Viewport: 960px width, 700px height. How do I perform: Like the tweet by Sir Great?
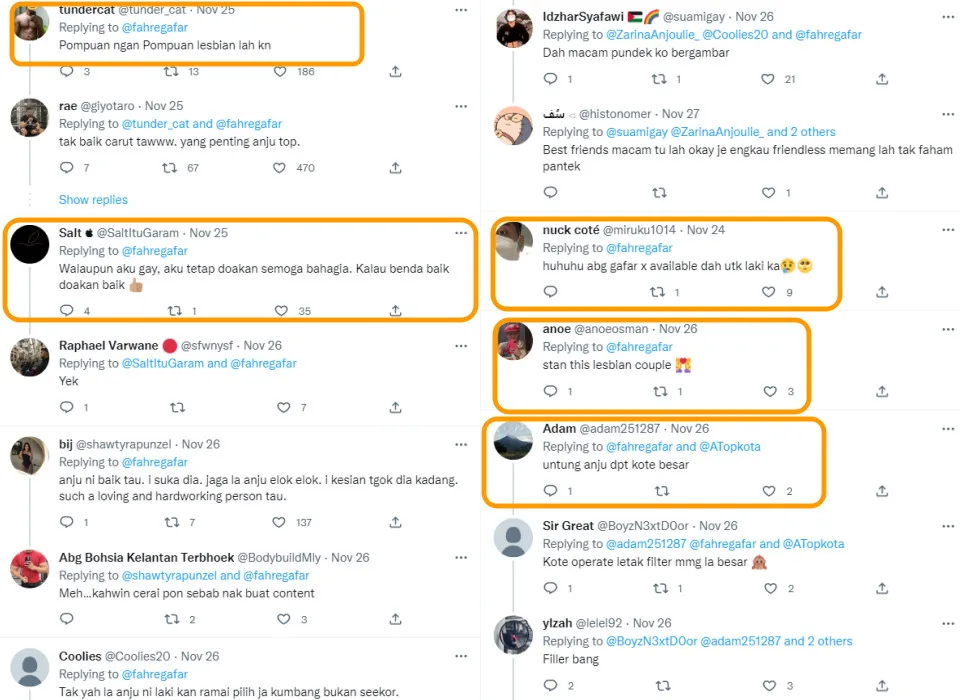pyautogui.click(x=767, y=588)
